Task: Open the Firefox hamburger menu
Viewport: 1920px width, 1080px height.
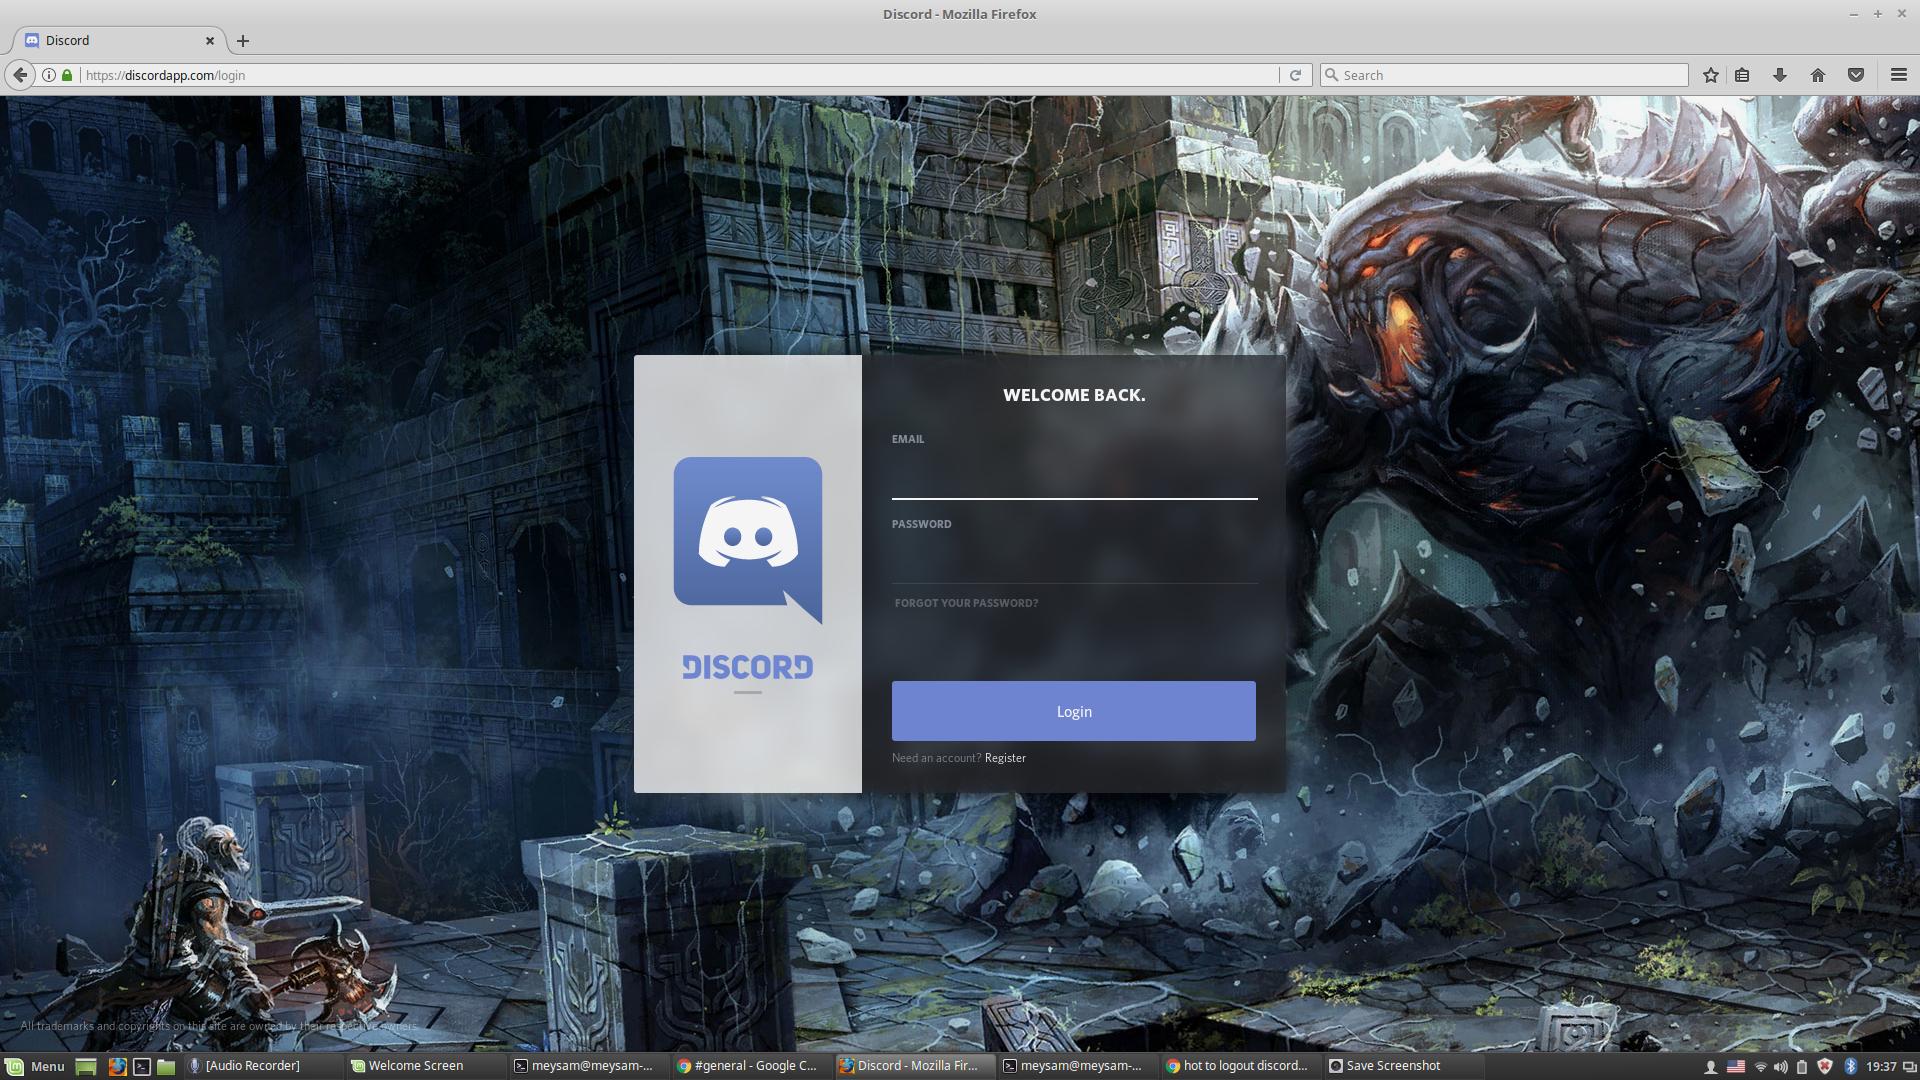Action: (1898, 75)
